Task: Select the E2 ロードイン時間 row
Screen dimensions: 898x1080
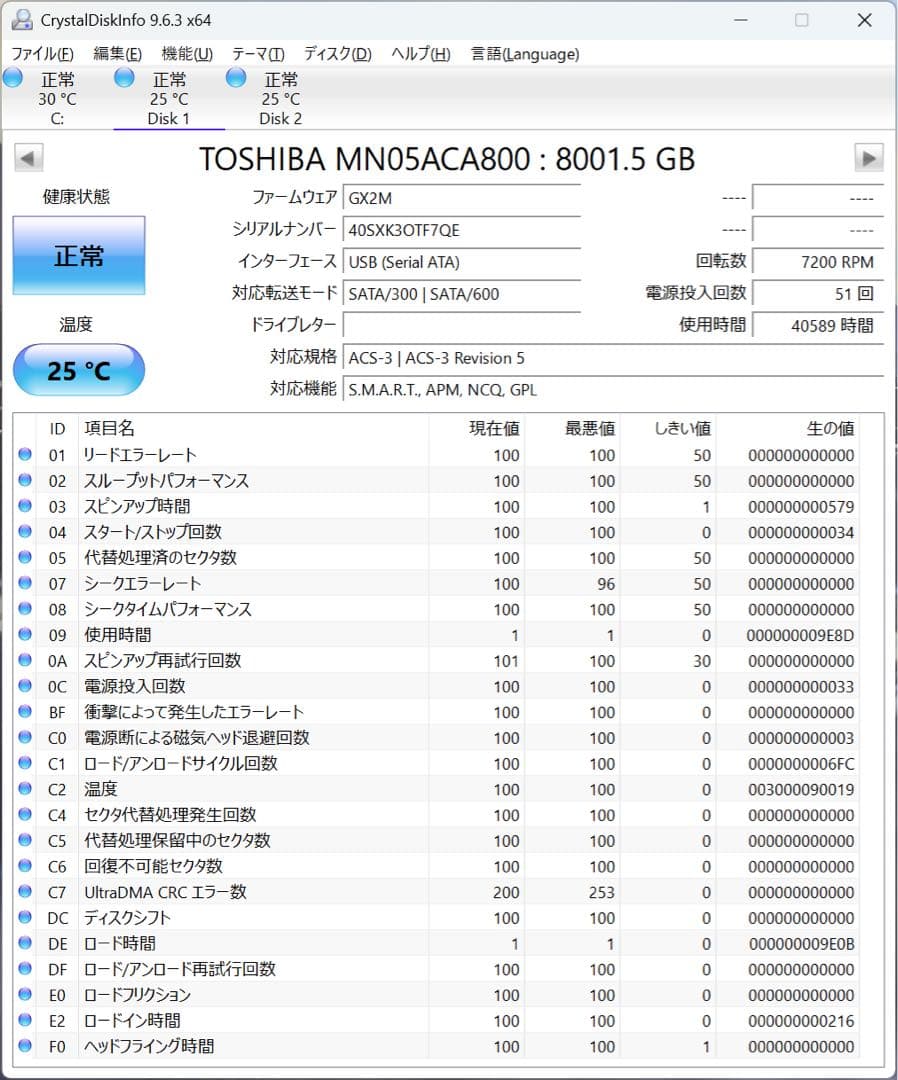Action: [437, 1020]
